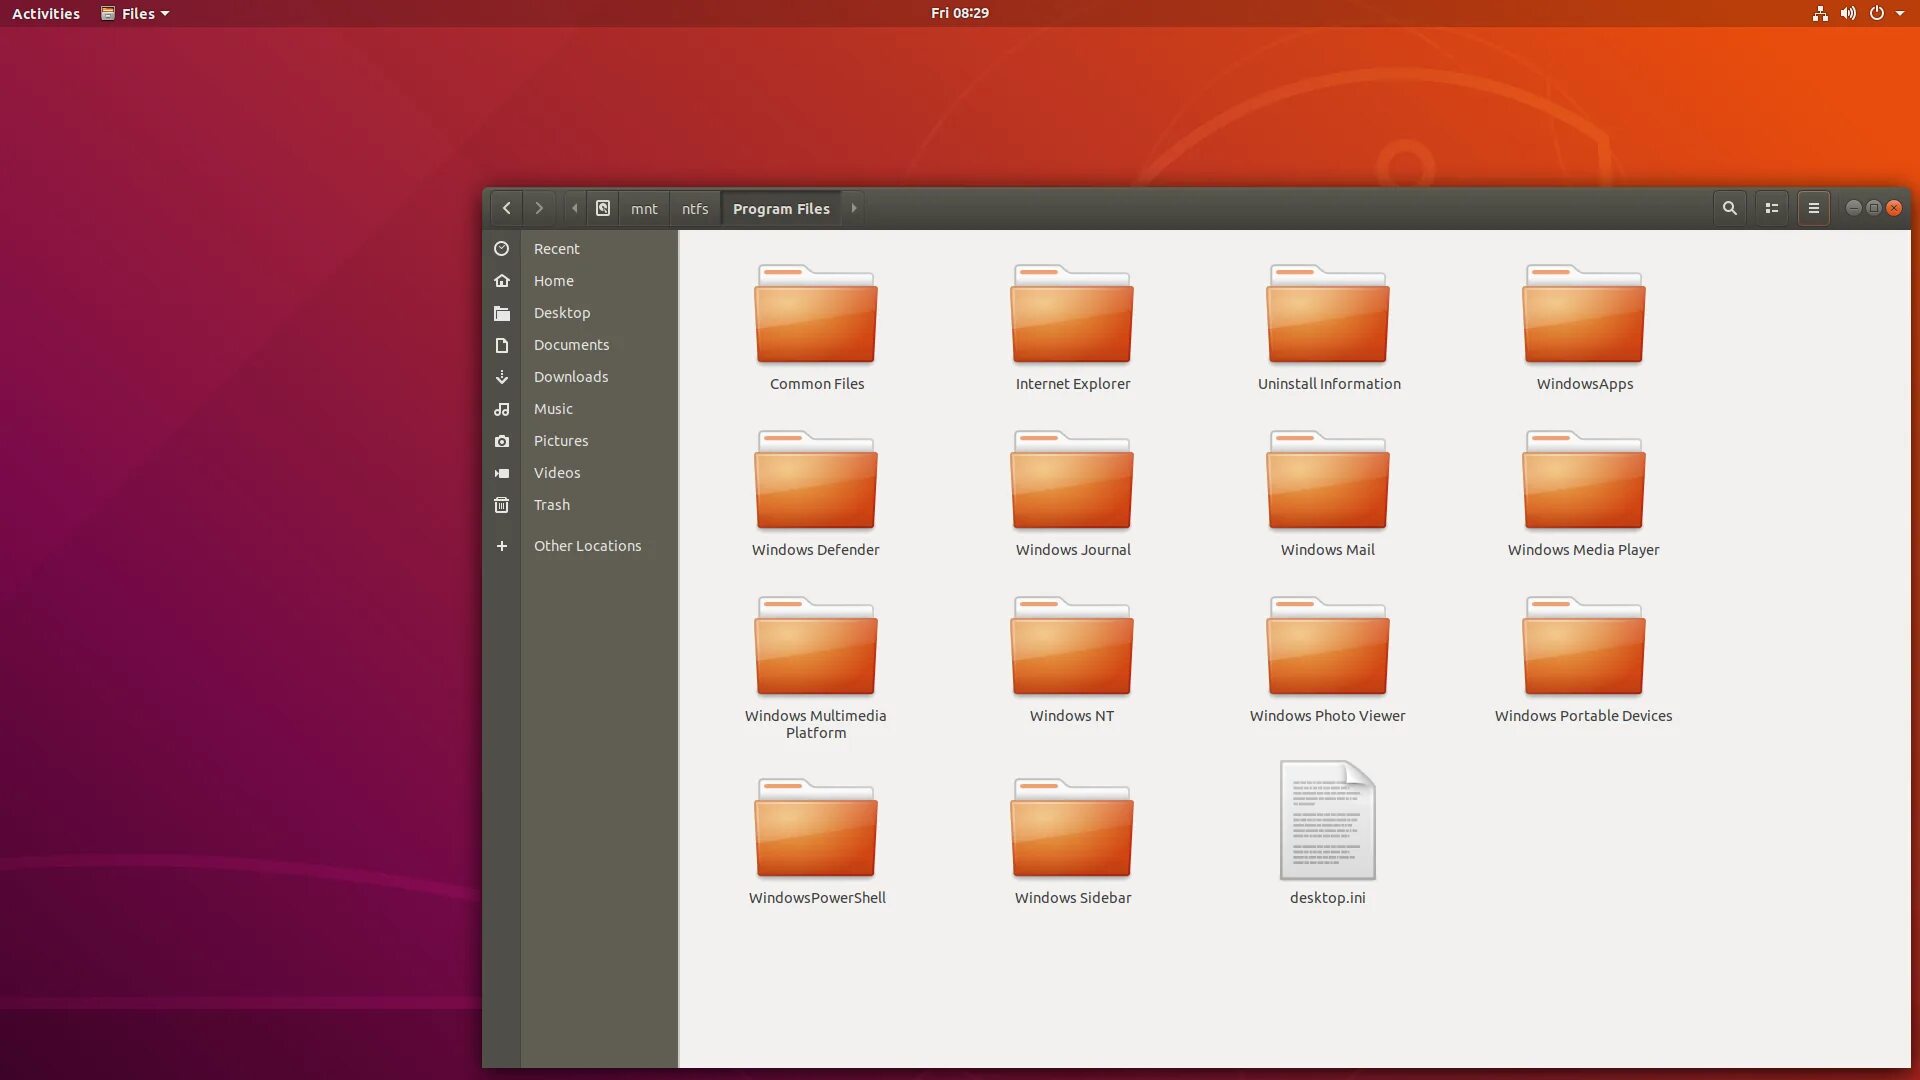The height and width of the screenshot is (1080, 1920).
Task: Select the ntfs path segment
Action: tap(695, 208)
